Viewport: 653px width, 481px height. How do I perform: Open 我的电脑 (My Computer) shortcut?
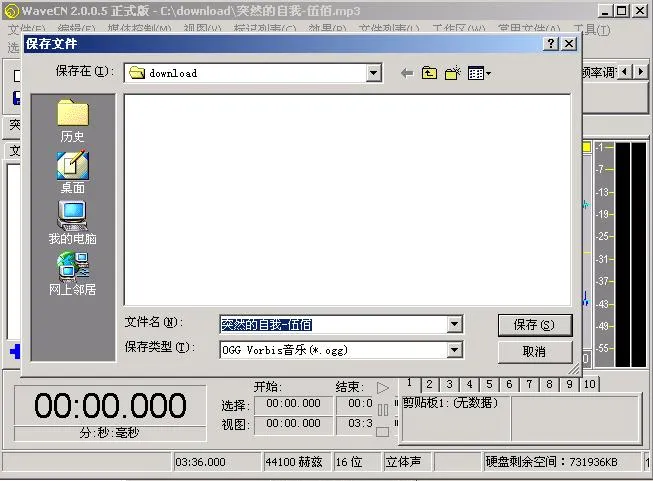72,223
